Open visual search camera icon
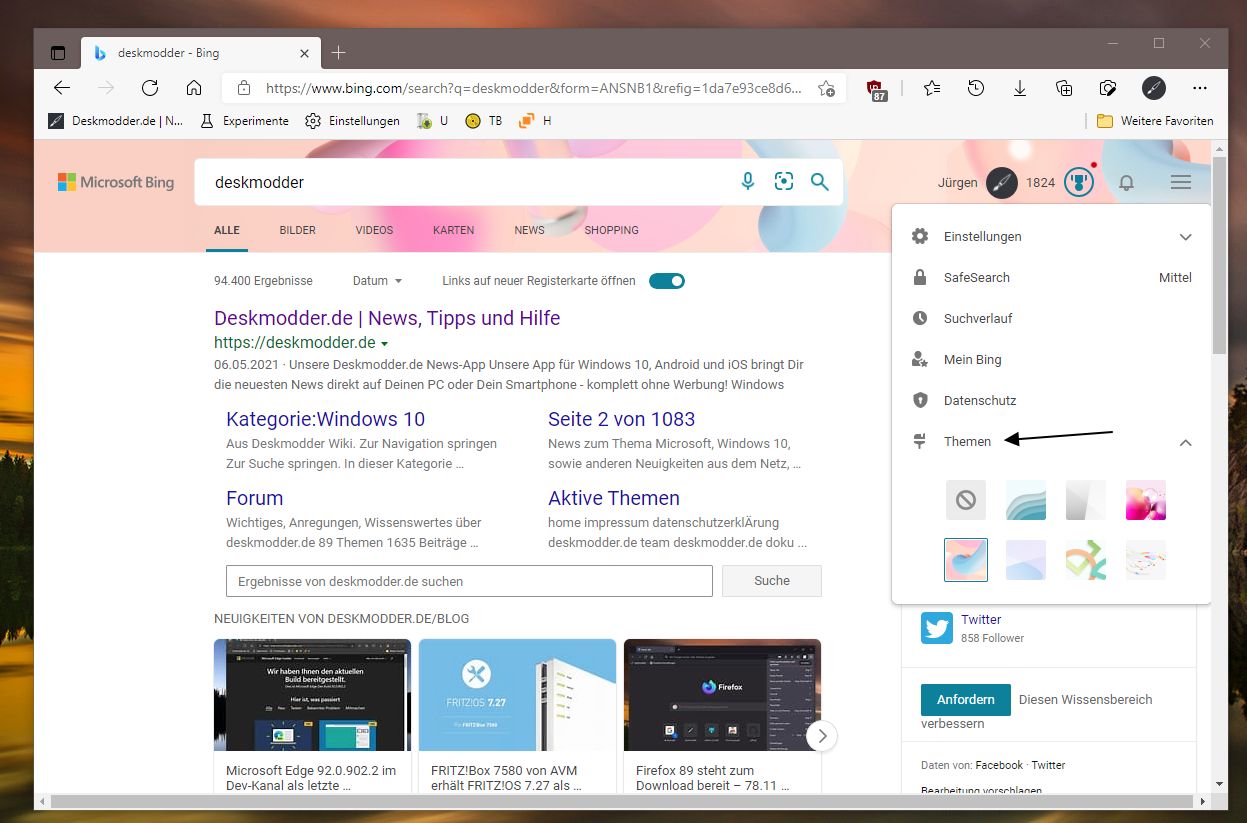The image size is (1247, 823). click(784, 181)
